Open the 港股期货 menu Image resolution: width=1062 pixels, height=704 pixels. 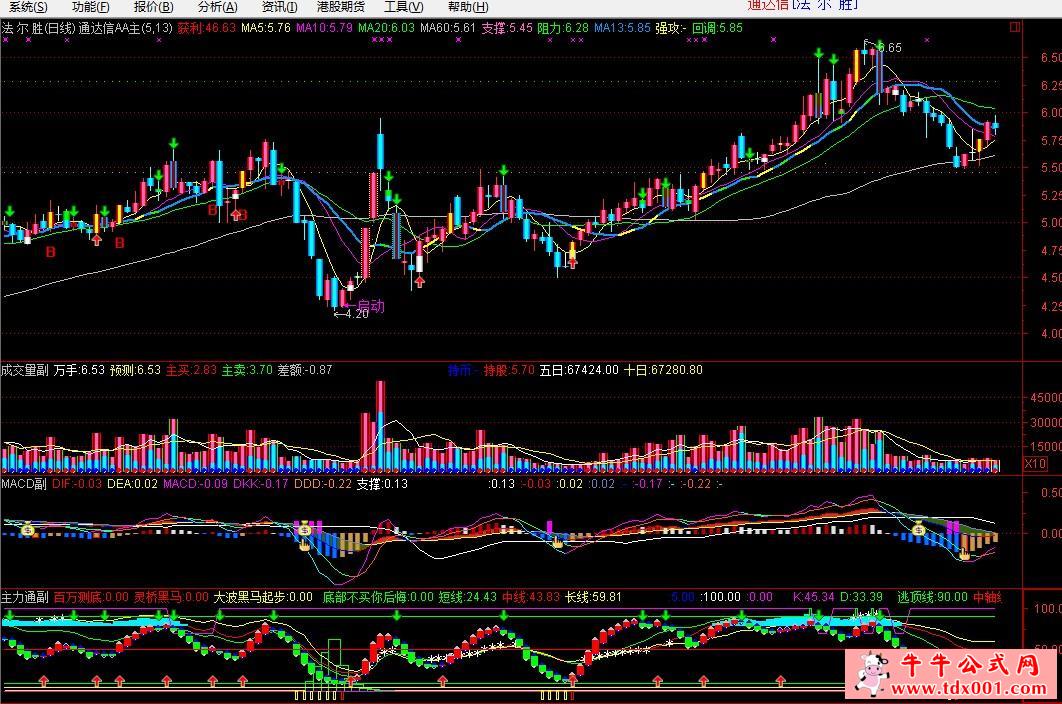tap(341, 7)
